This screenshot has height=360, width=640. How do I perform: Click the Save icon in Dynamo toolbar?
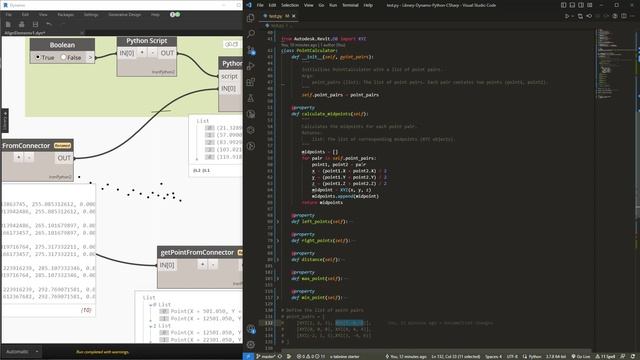tap(36, 24)
